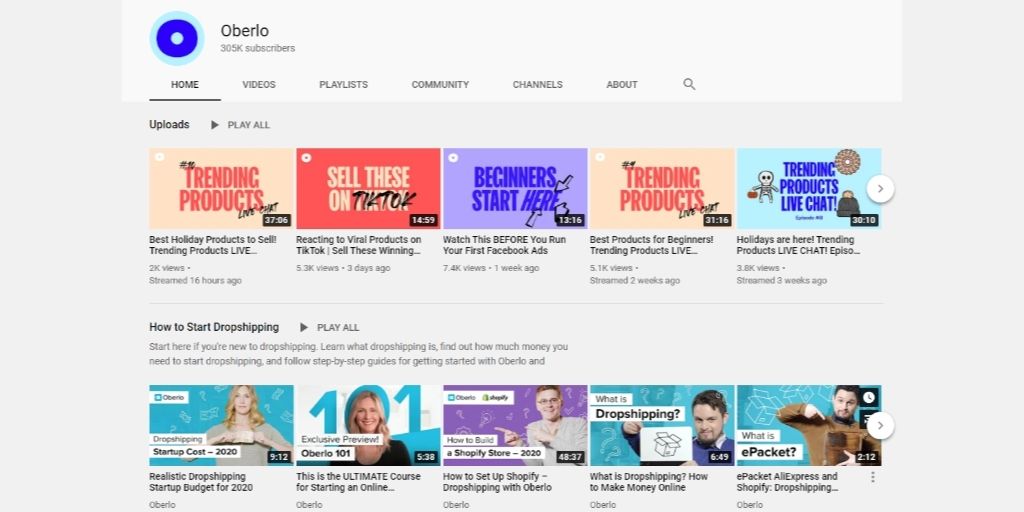This screenshot has height=512, width=1024.
Task: Open title Watch This BEFORE You Run Facebook Ads
Action: (x=505, y=245)
